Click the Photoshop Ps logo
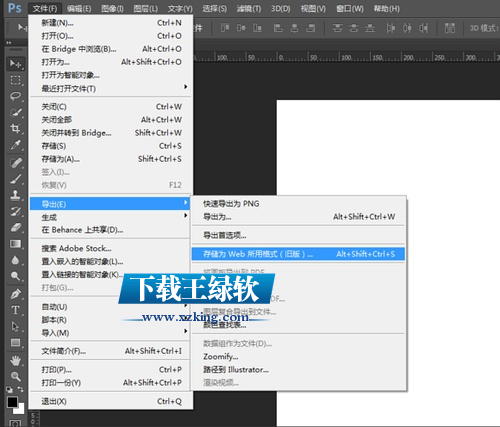 tap(15, 8)
